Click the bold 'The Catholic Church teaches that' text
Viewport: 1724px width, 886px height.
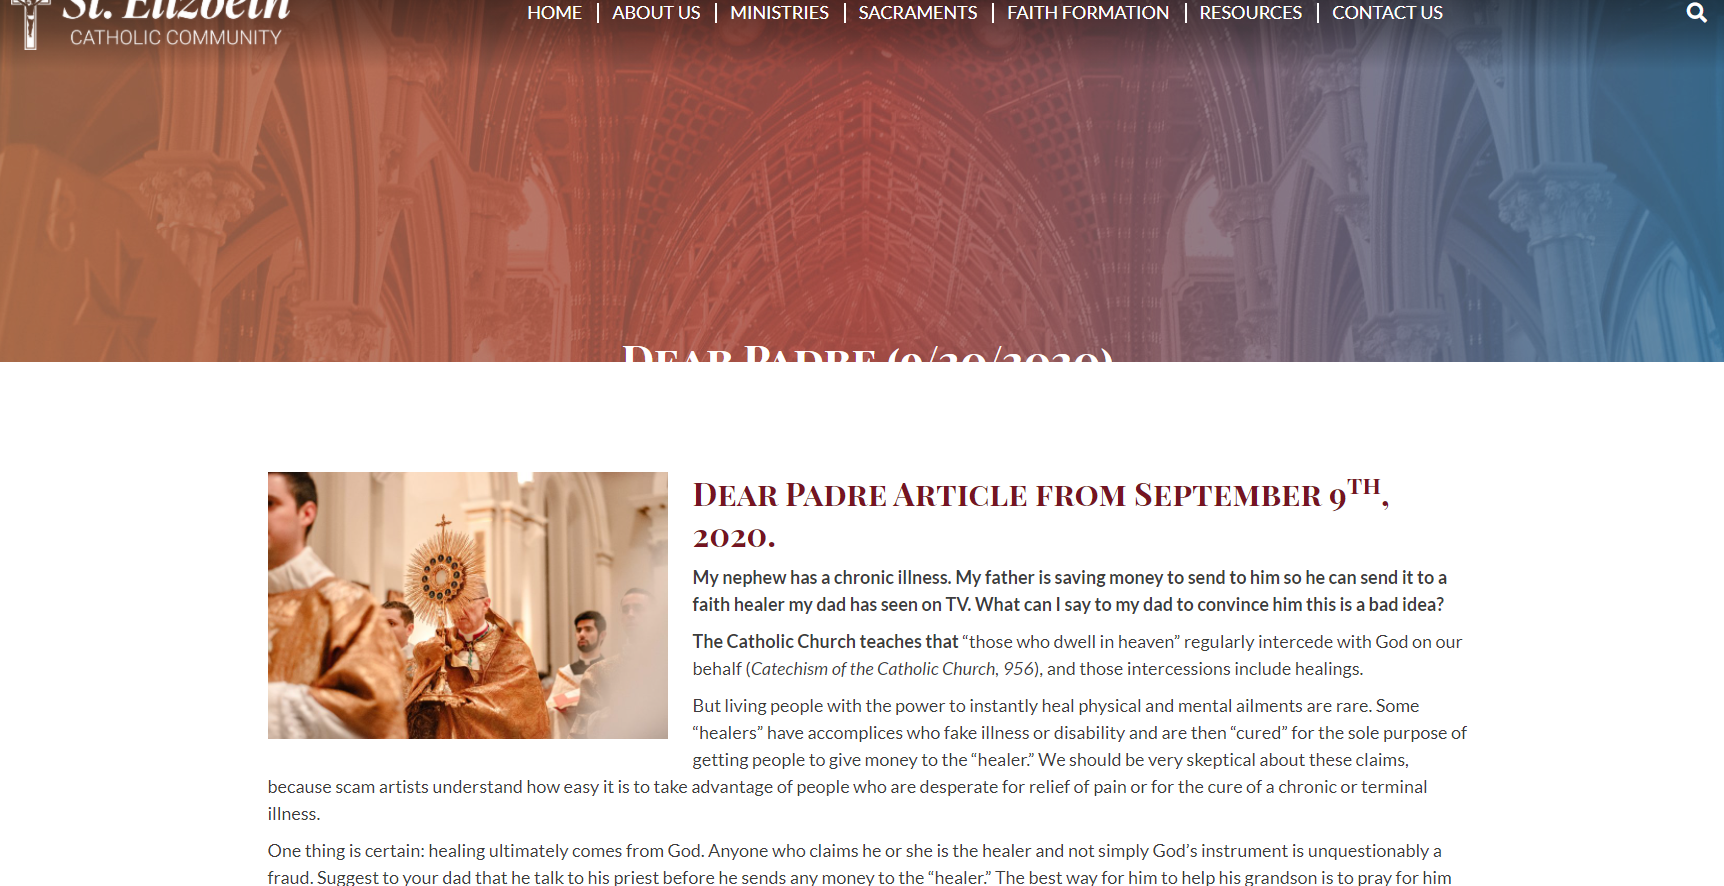pyautogui.click(x=825, y=642)
